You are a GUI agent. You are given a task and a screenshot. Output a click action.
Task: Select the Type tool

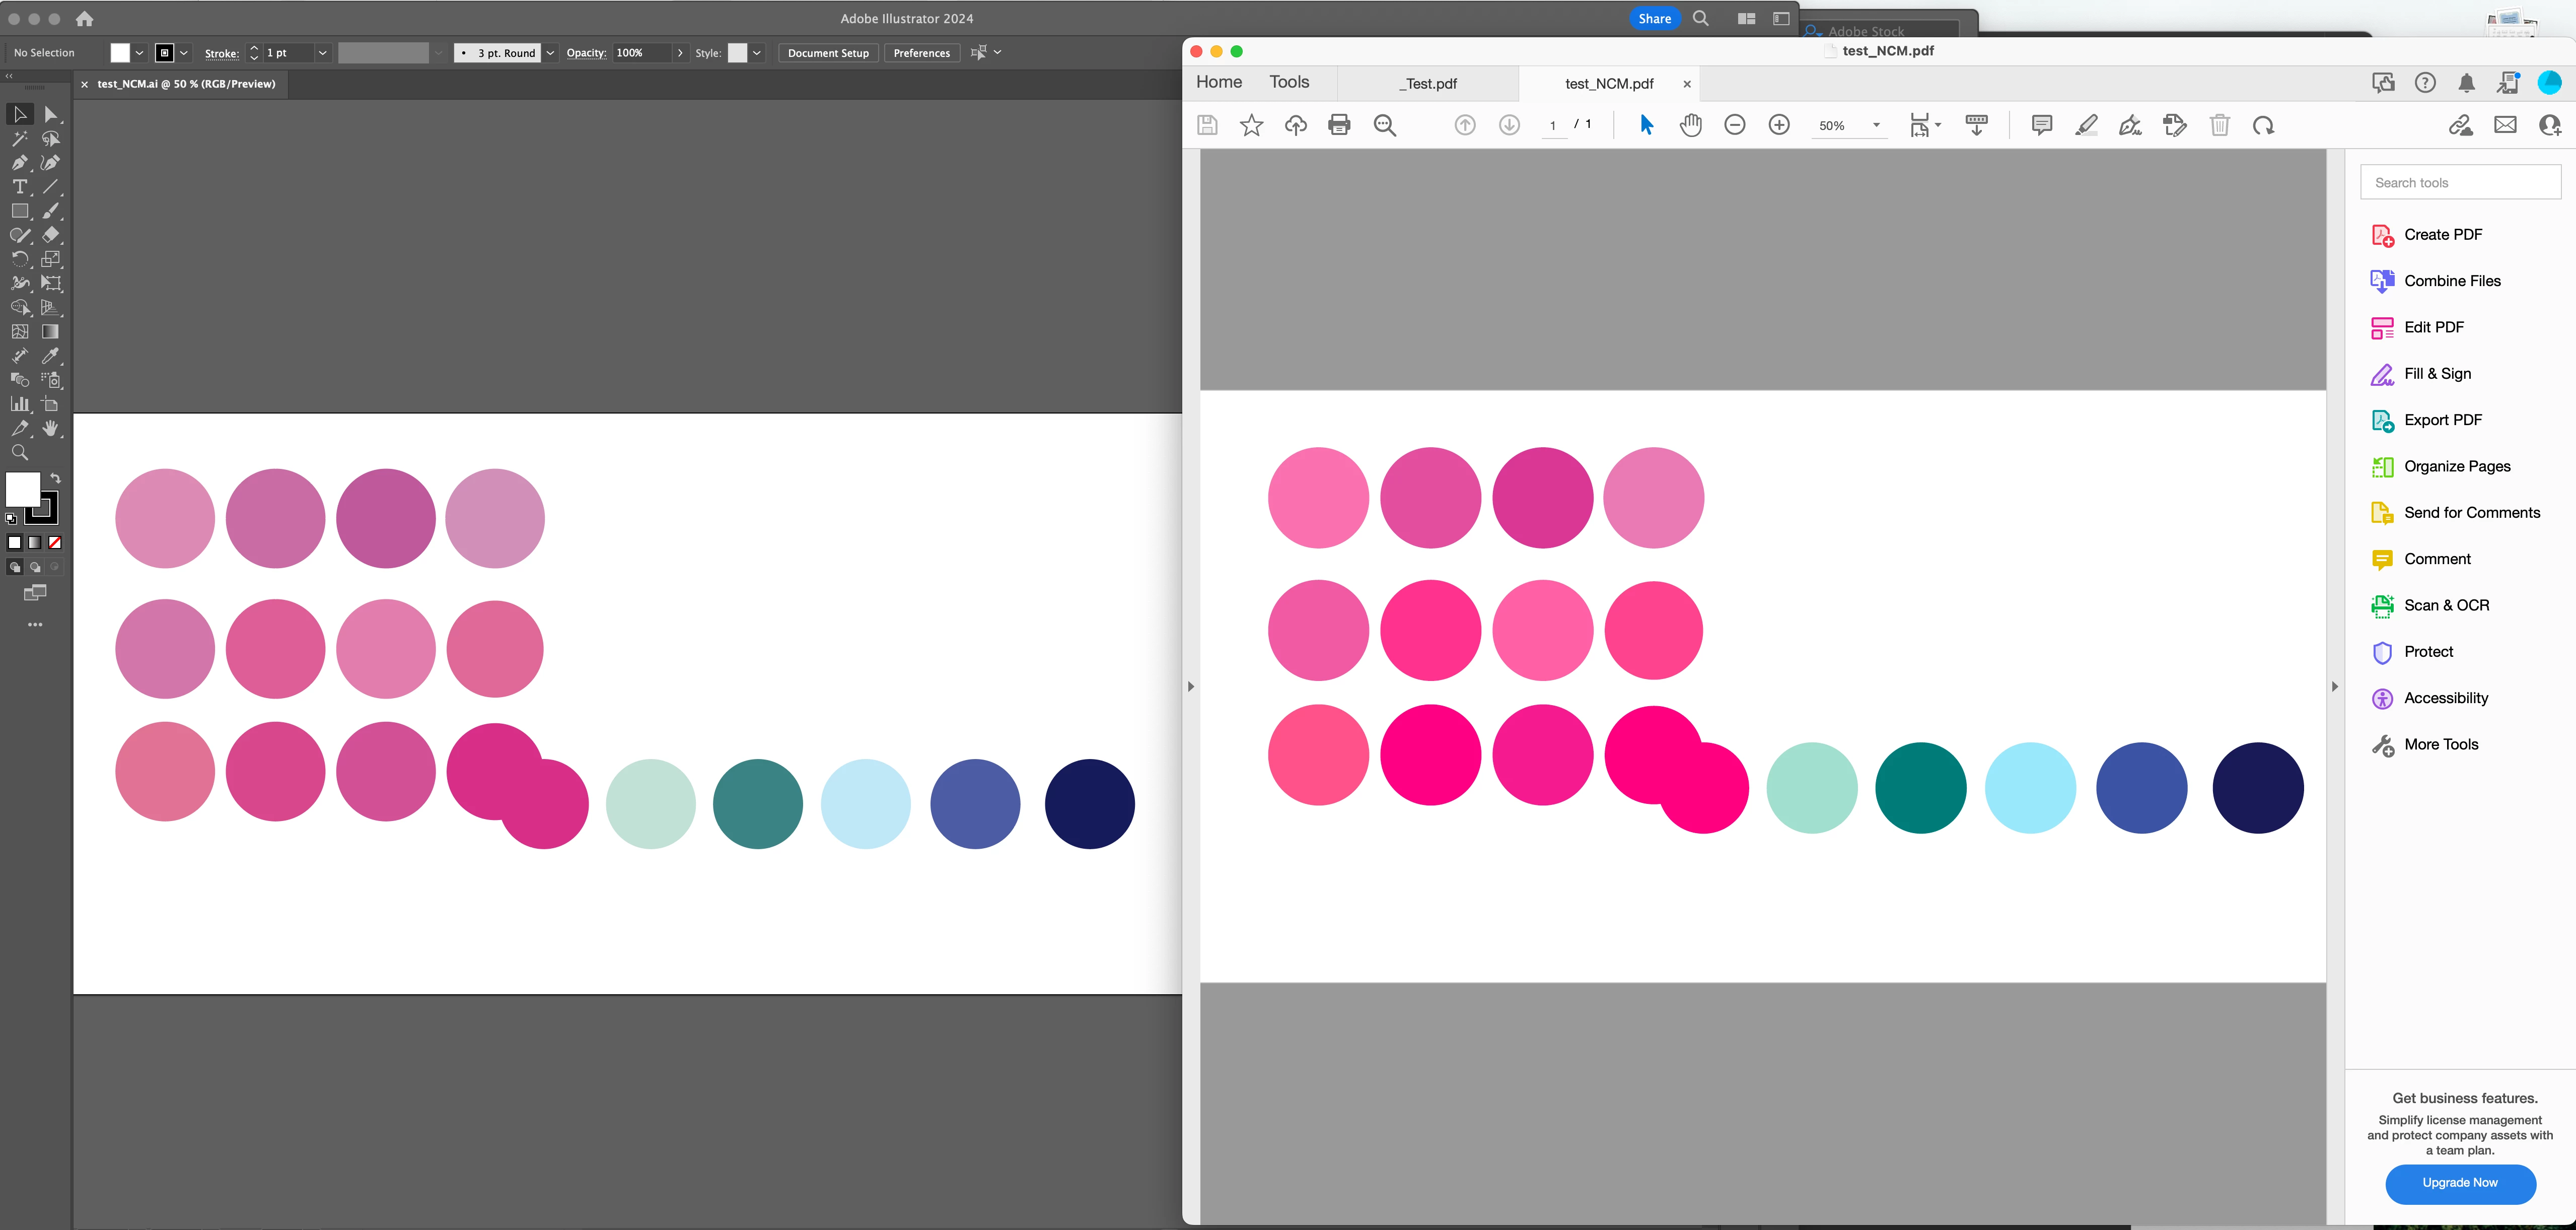[19, 187]
